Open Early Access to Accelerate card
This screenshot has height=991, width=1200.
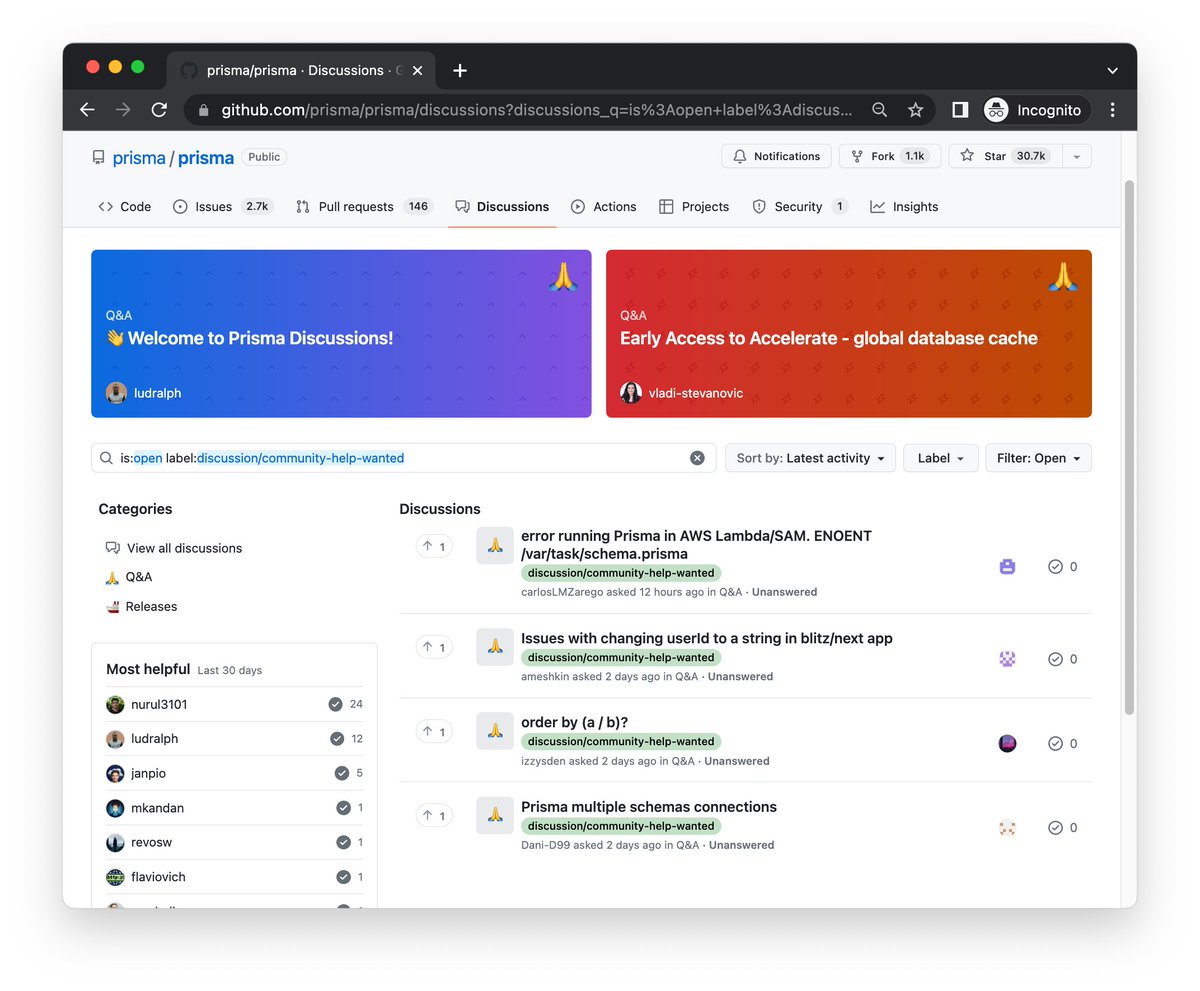click(849, 333)
